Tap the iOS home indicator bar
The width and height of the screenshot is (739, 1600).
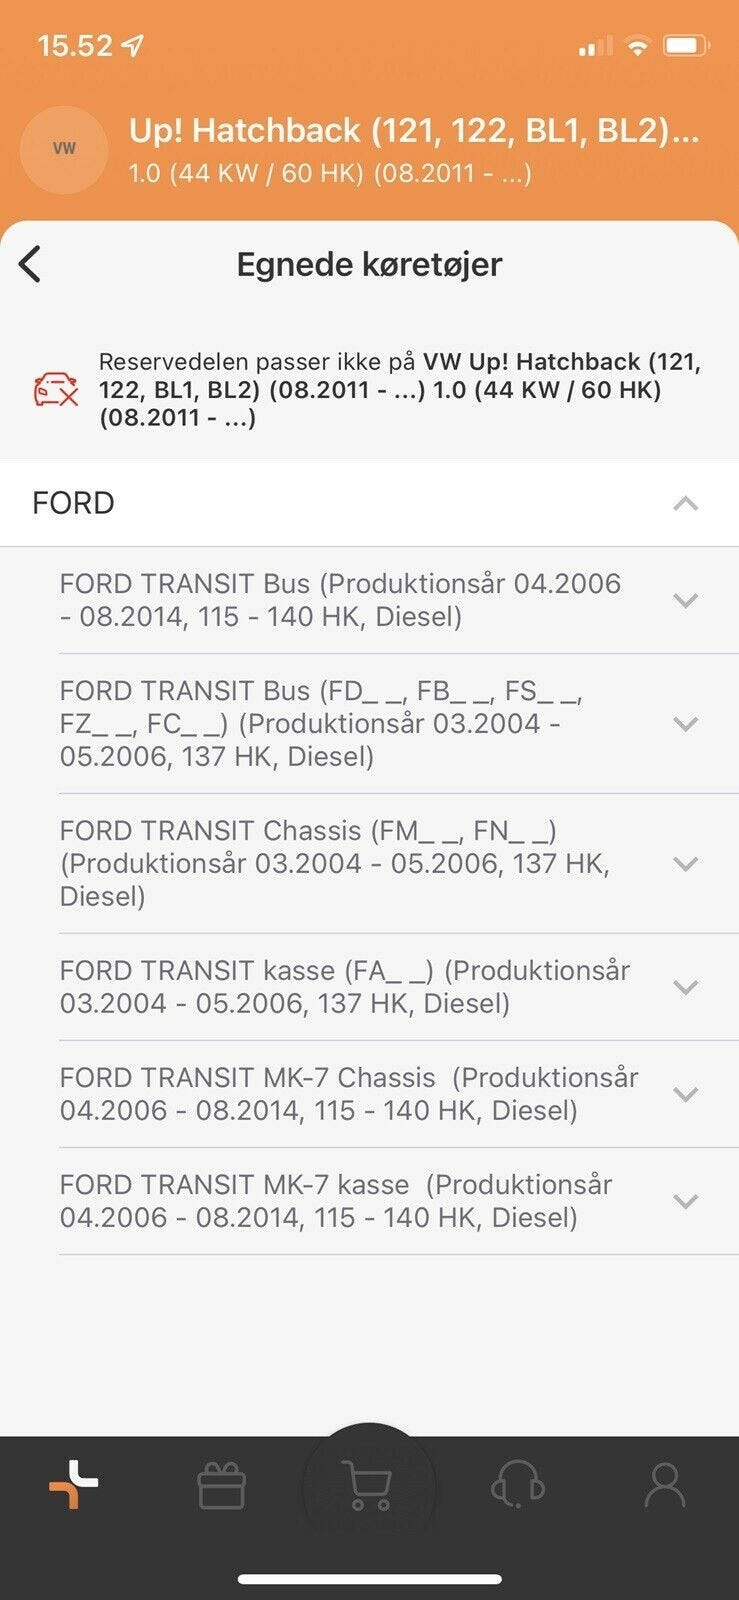(x=369, y=1579)
